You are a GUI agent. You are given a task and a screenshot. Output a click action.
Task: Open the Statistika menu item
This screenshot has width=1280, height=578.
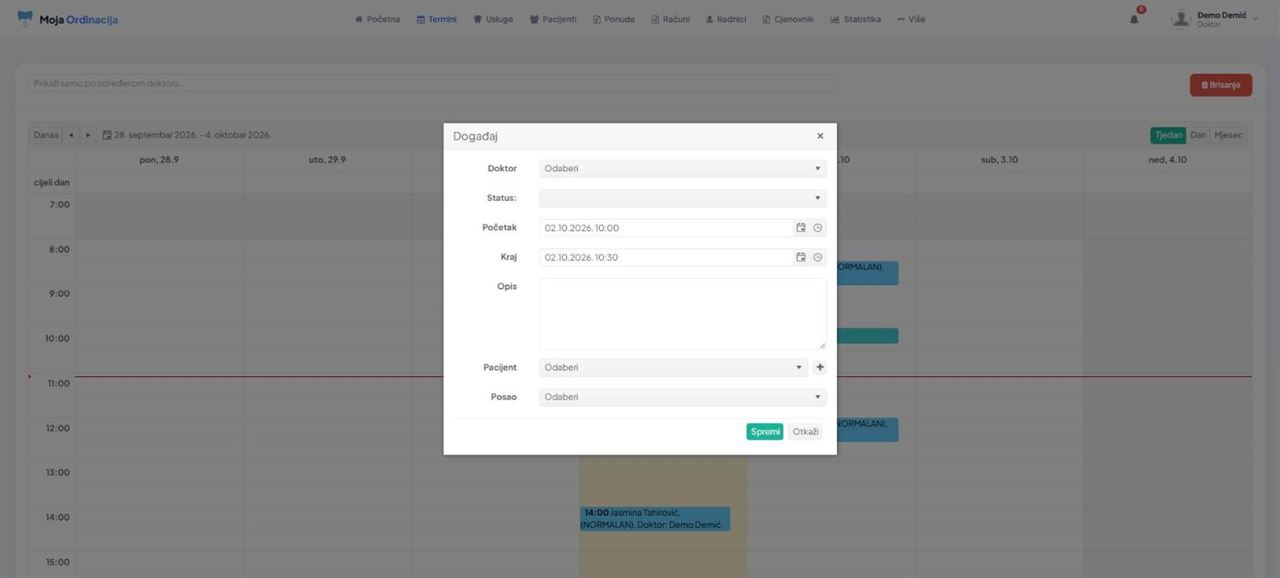point(855,19)
